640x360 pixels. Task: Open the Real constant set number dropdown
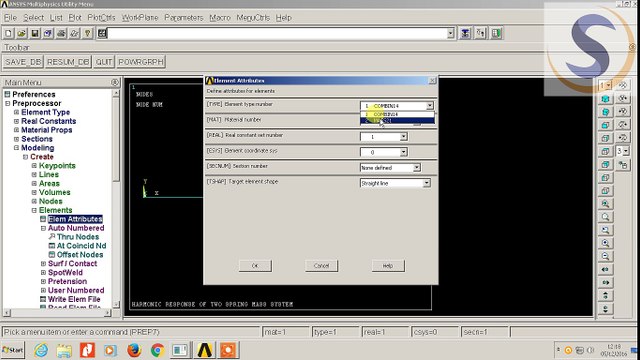coord(404,137)
